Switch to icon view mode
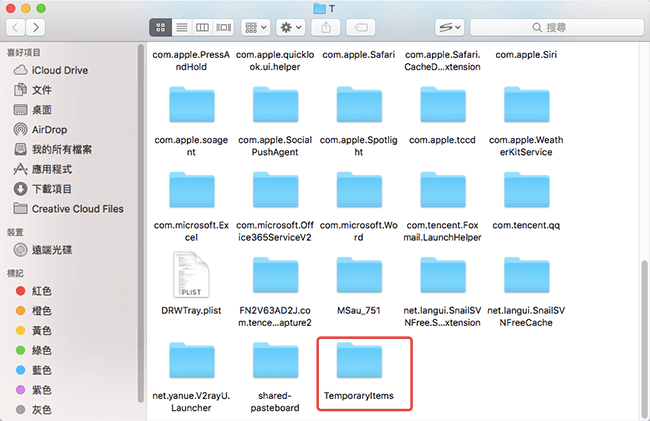 [160, 26]
